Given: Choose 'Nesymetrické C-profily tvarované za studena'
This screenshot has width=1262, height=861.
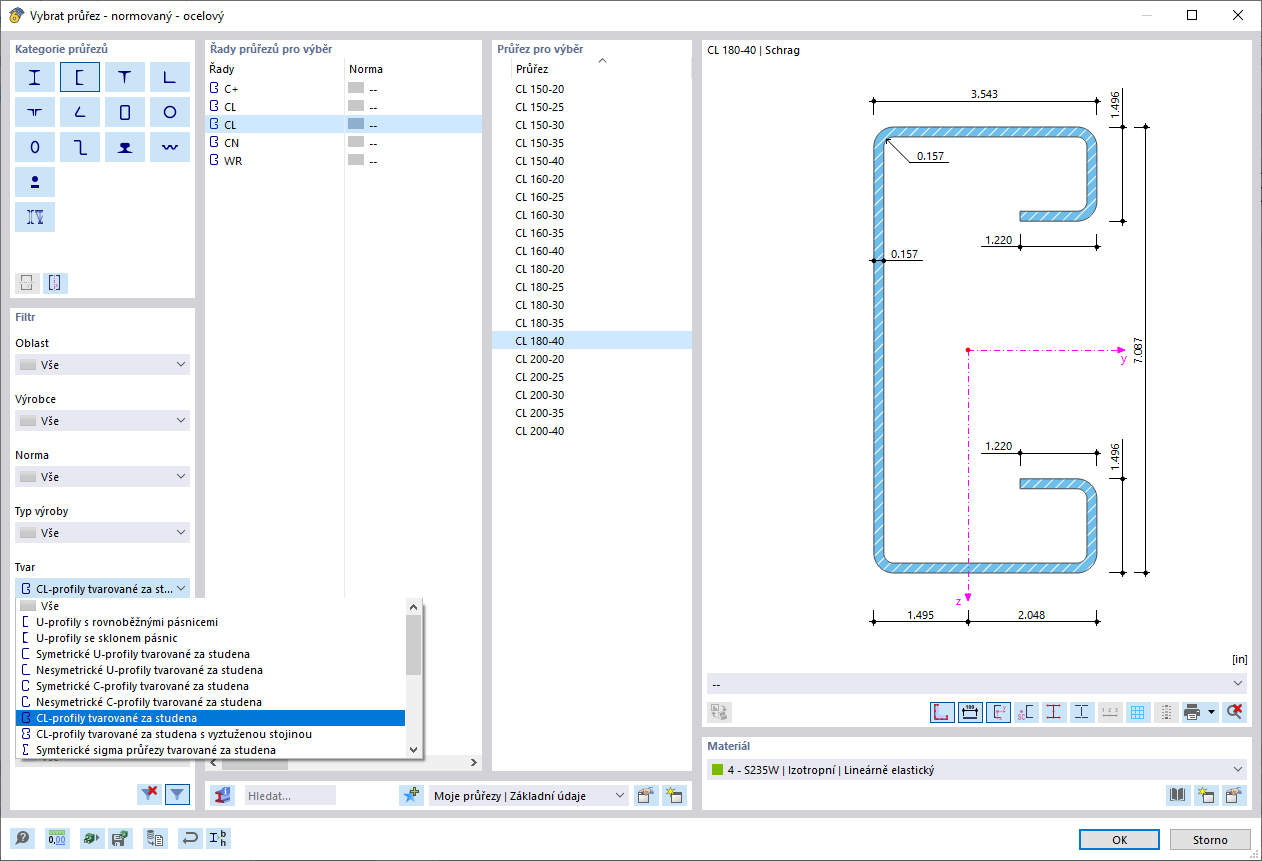Looking at the screenshot, I should (x=211, y=702).
